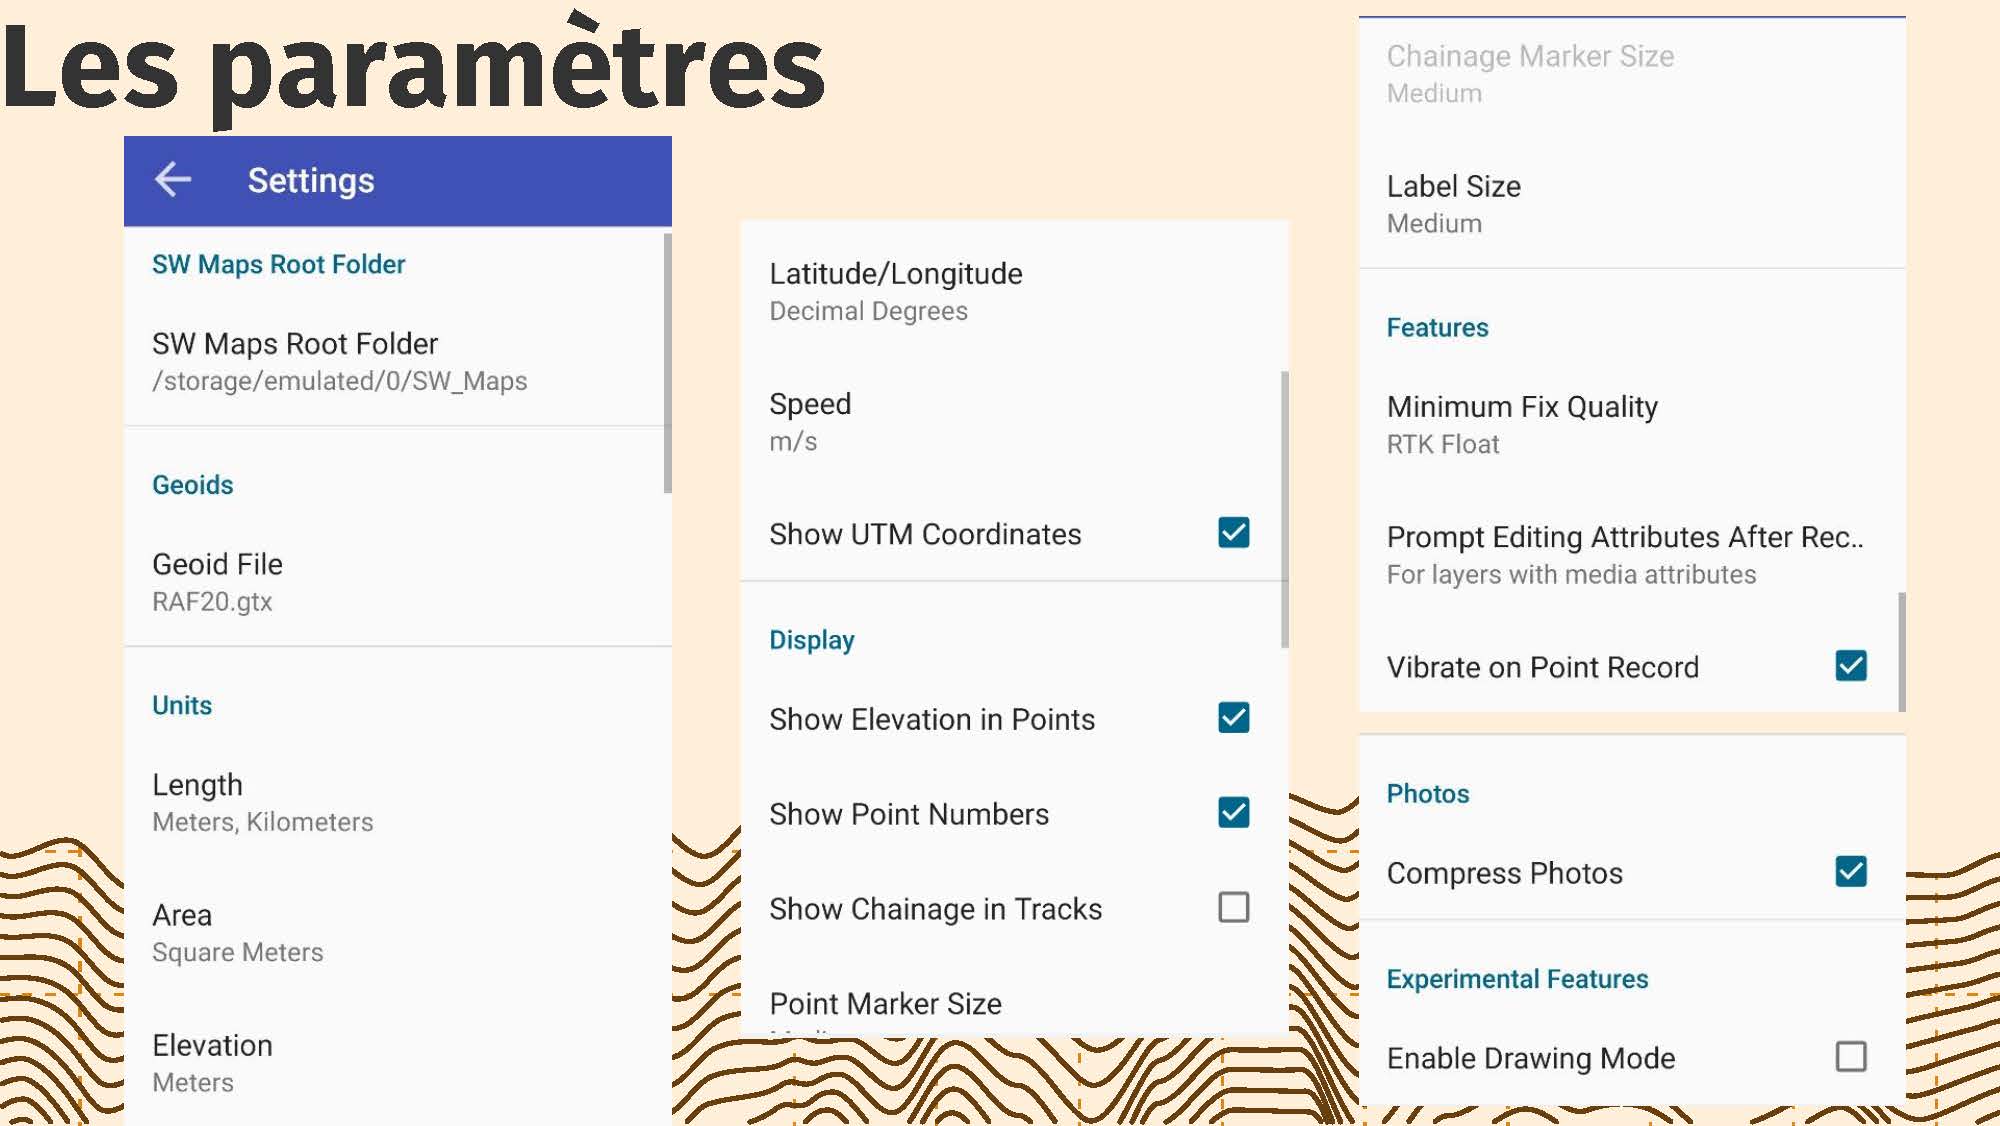The image size is (2000, 1126).
Task: Select Geoid File RAF20.gtx entry
Action: [217, 581]
